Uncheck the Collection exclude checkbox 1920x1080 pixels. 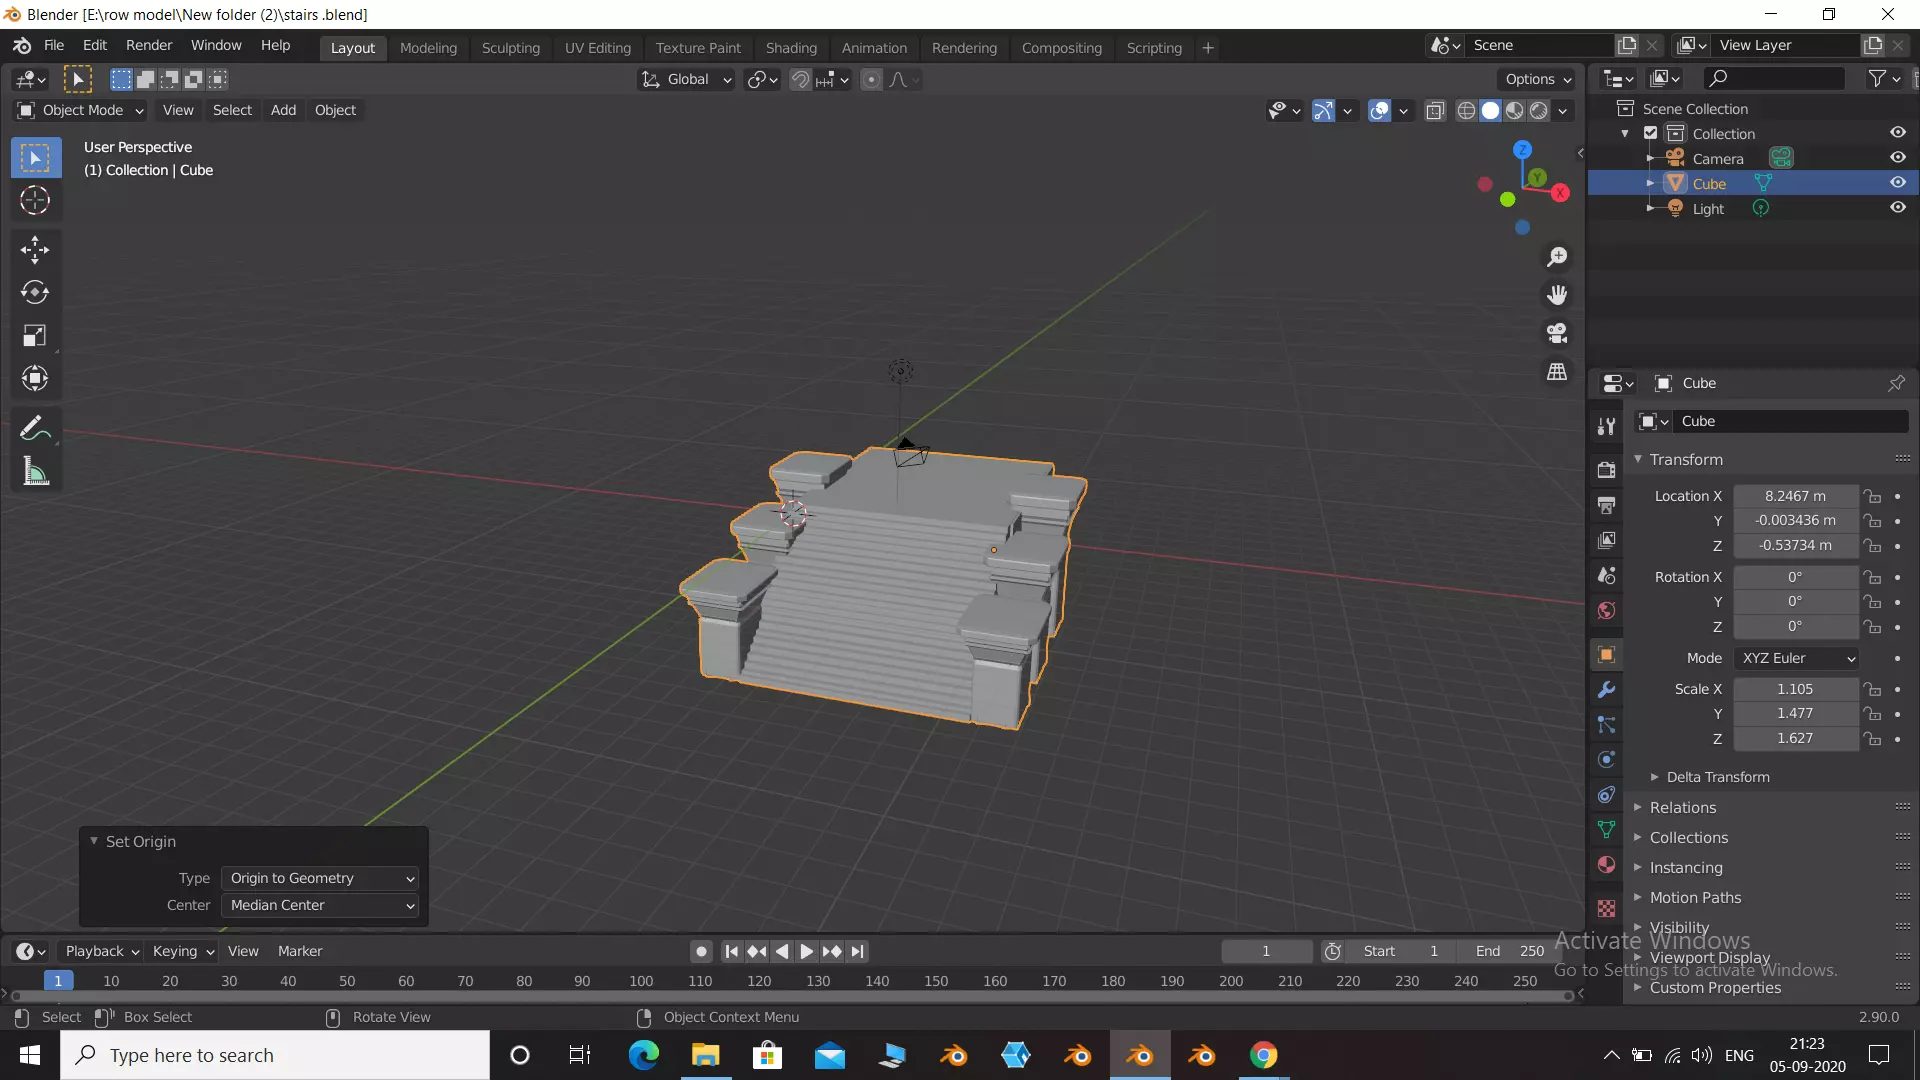[1651, 133]
